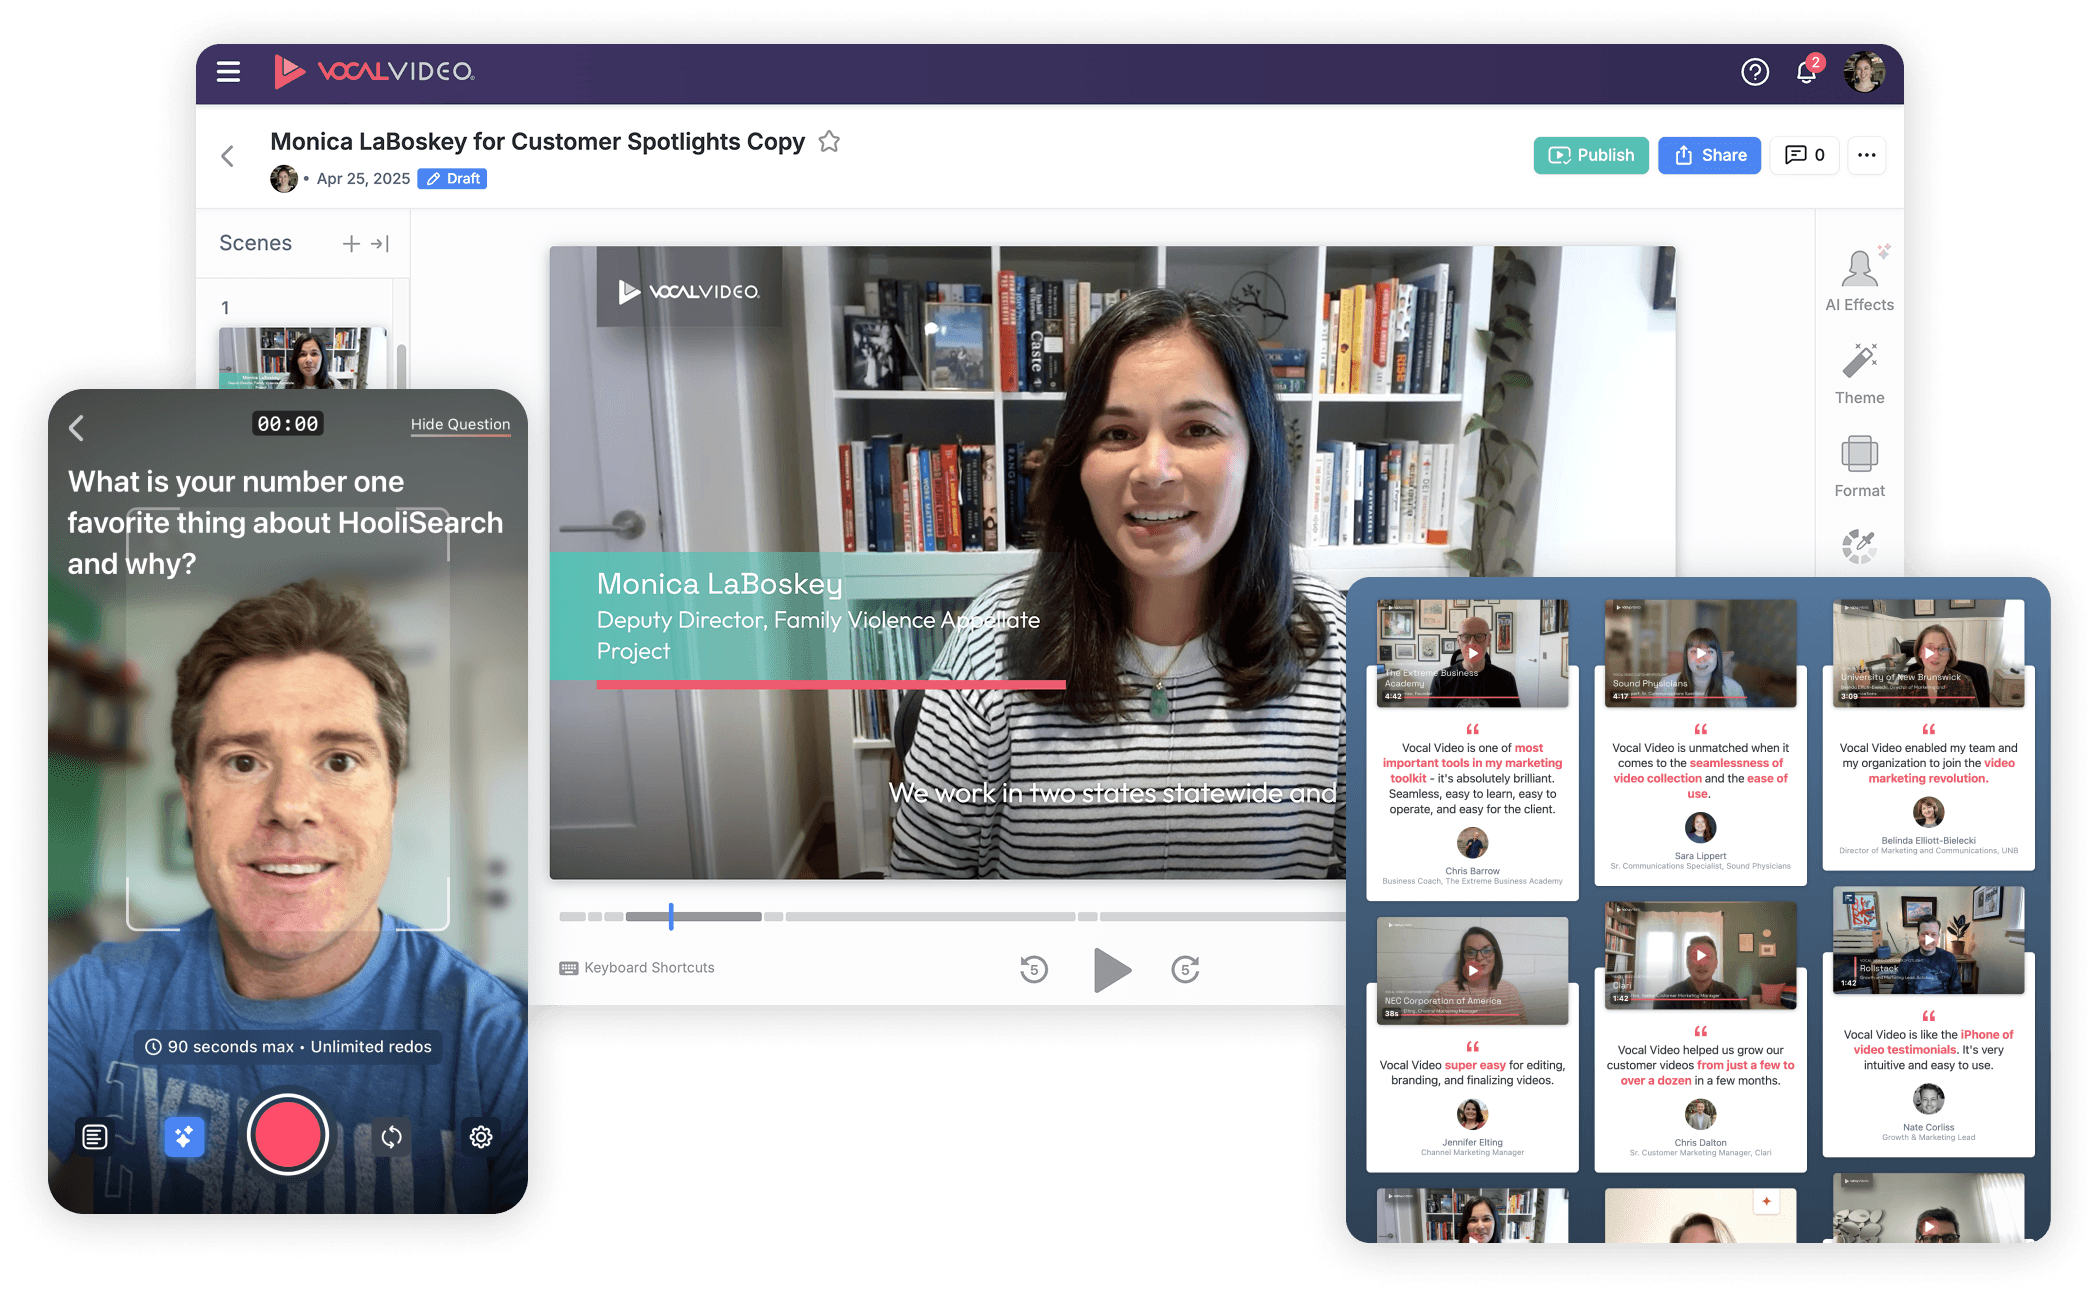Click Jennifer Elting's avatar
Image resolution: width=2099 pixels, height=1295 pixels.
click(1472, 1114)
